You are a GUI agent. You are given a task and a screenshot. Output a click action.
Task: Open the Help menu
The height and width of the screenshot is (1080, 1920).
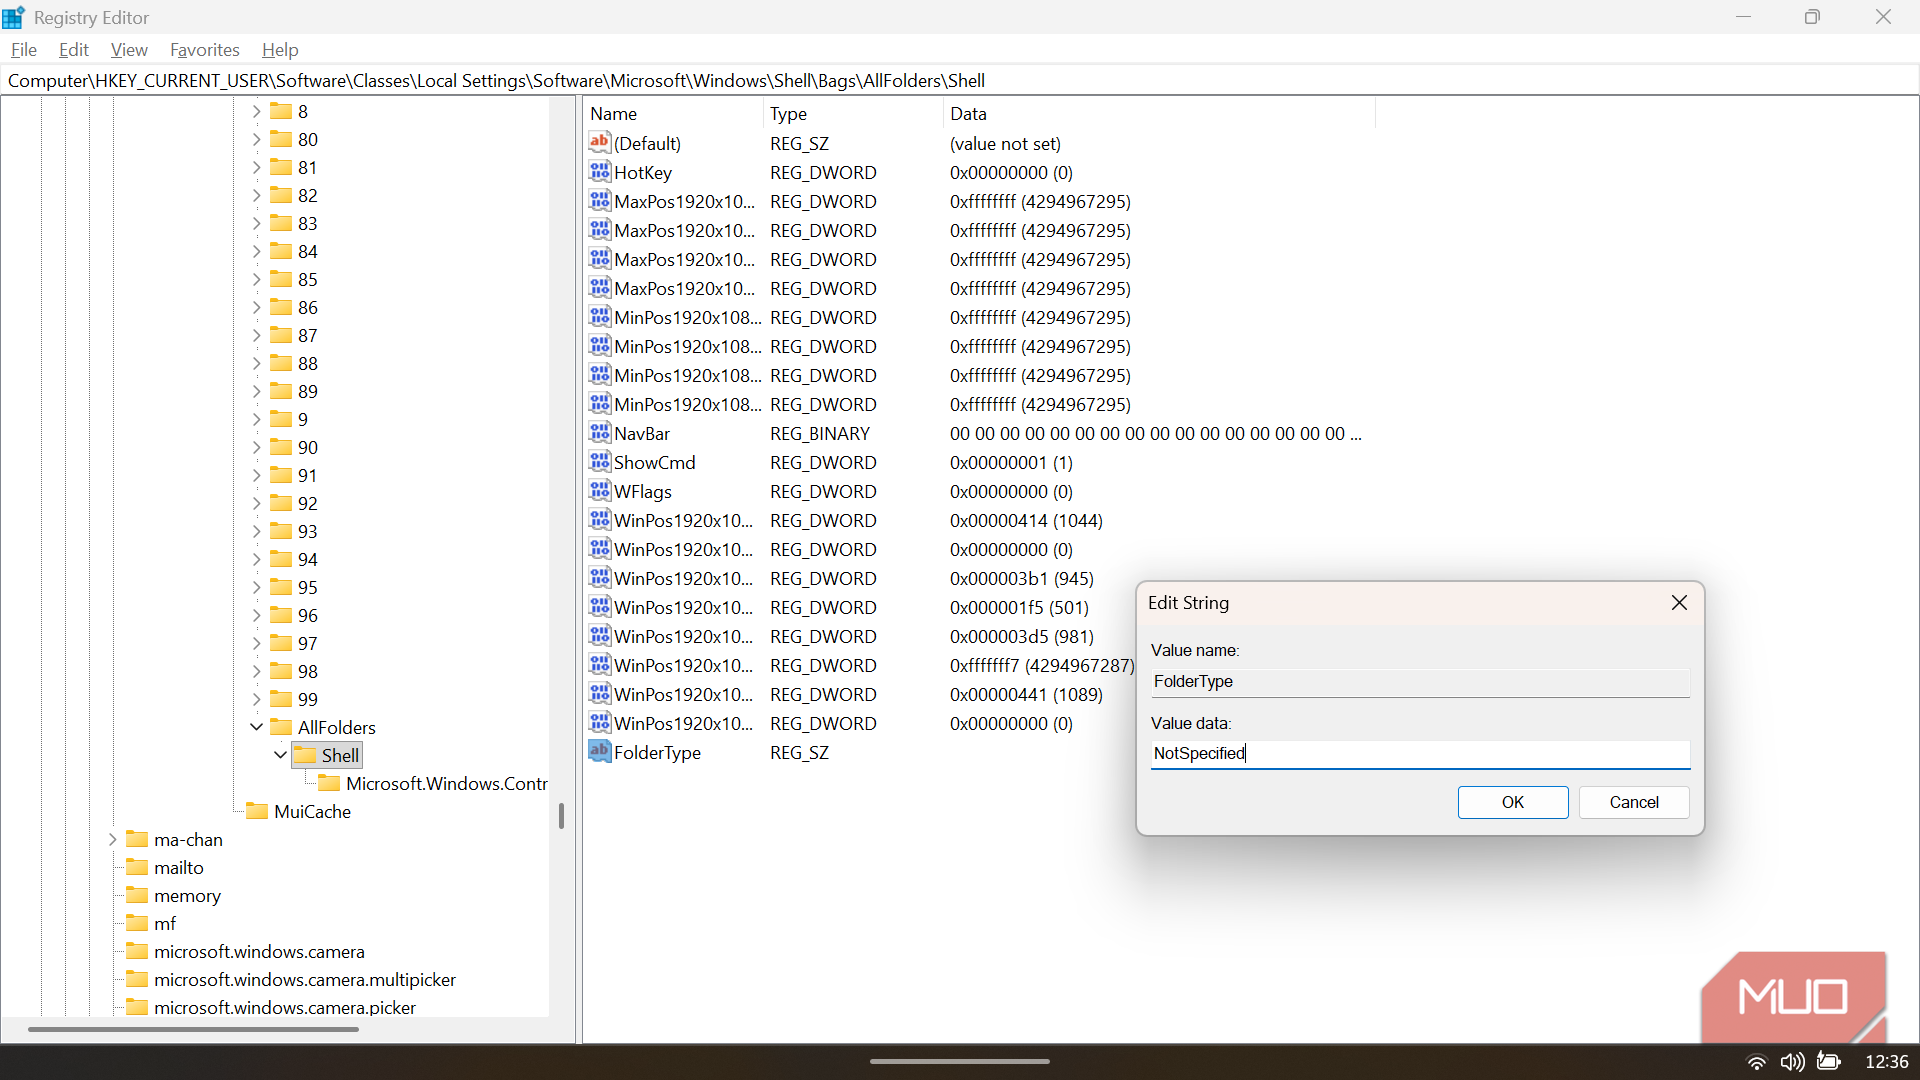280,50
